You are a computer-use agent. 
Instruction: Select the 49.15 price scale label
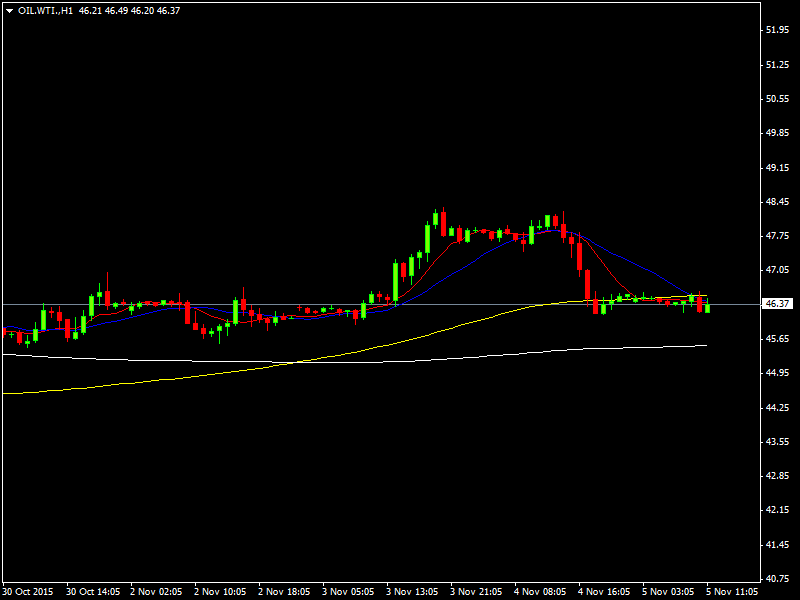(x=777, y=168)
